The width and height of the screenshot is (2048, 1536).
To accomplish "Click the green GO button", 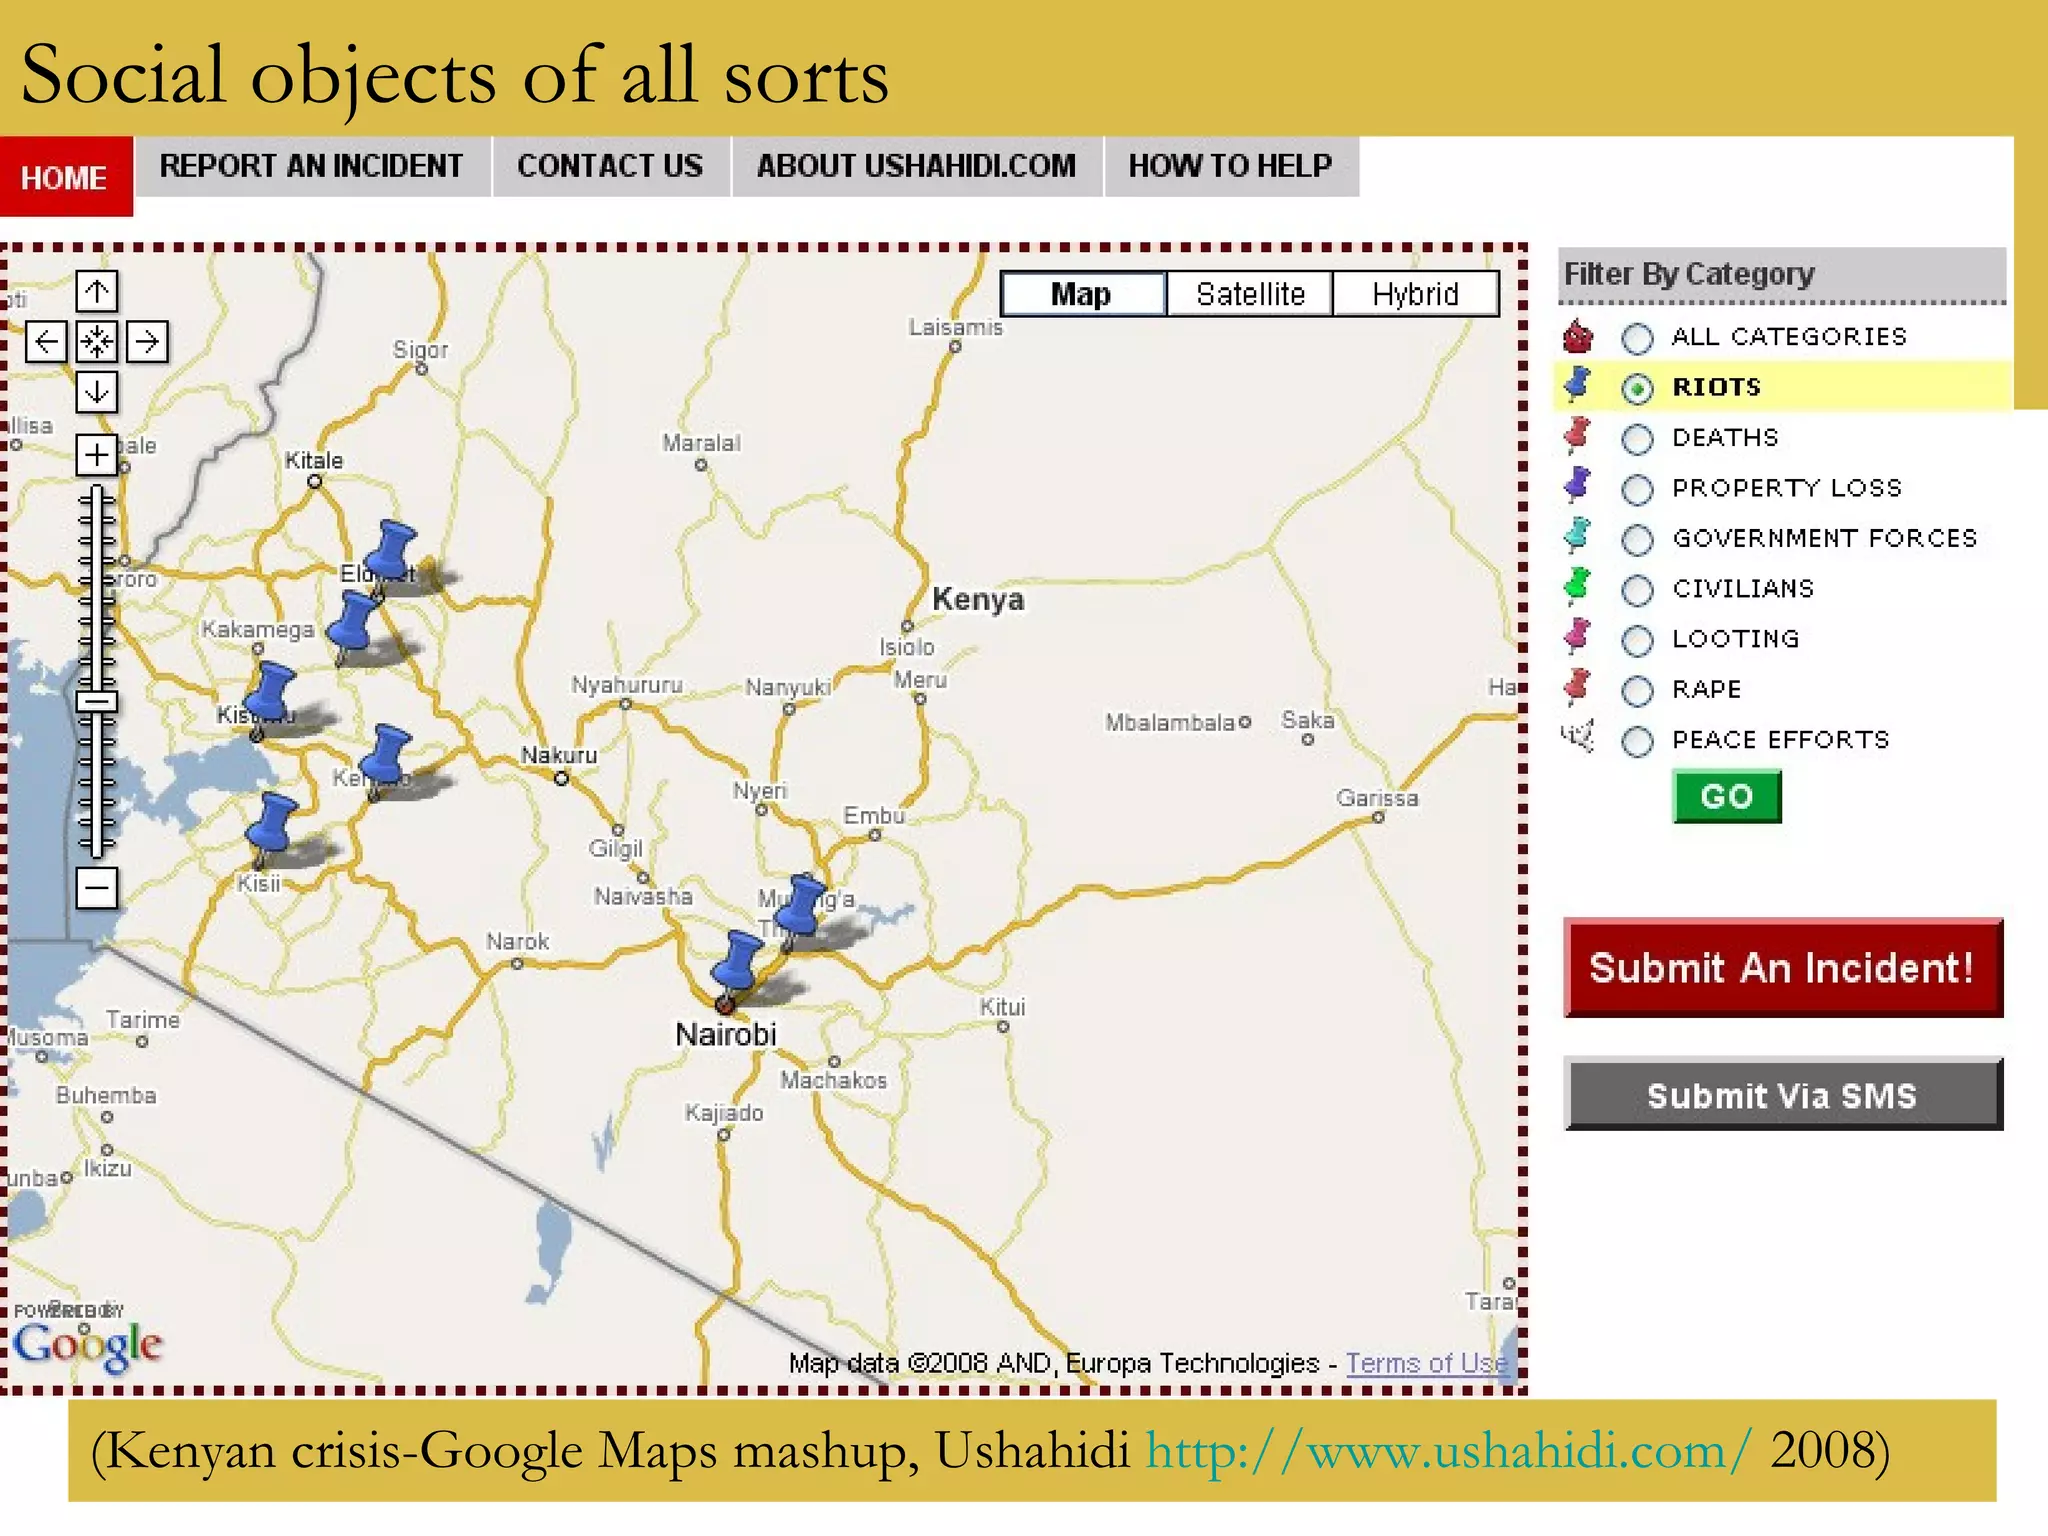I will tap(1727, 796).
